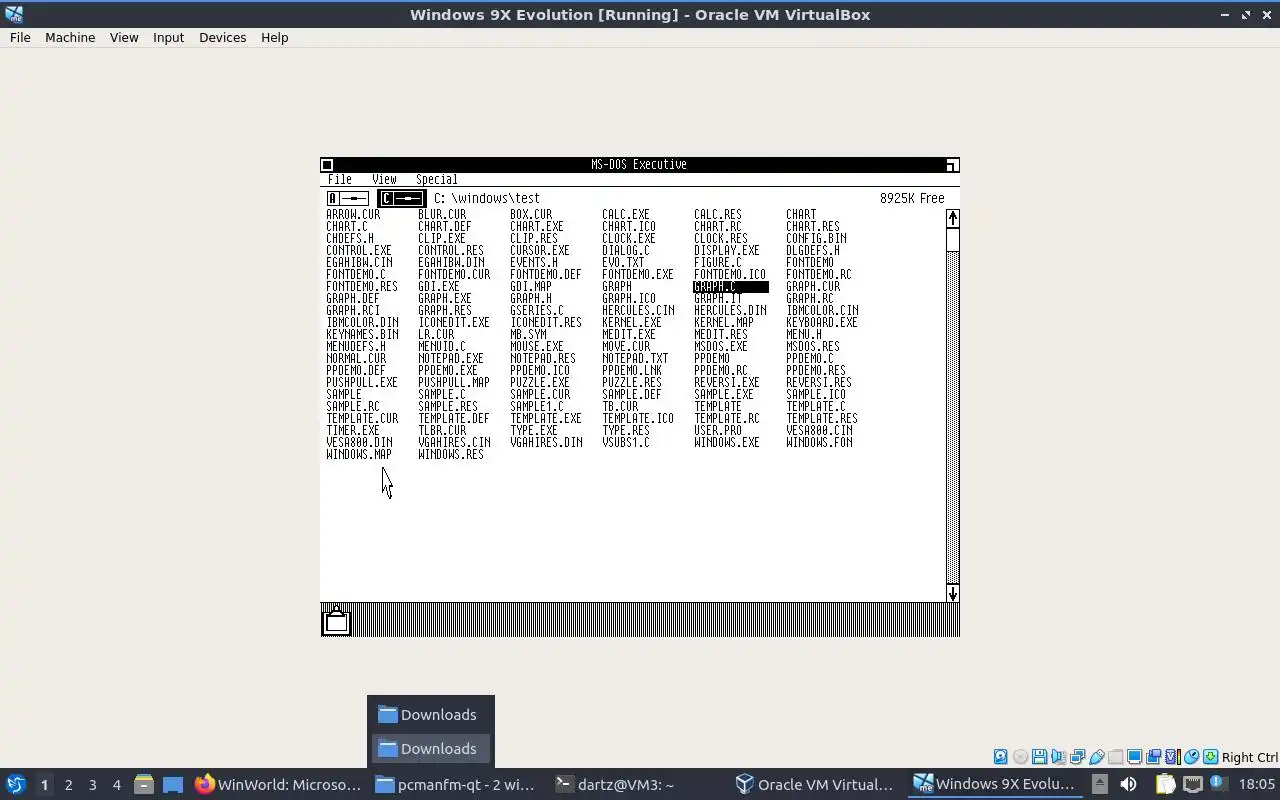This screenshot has height=800, width=1280.
Task: Click the show desktop taskbar icon
Action: point(173,784)
